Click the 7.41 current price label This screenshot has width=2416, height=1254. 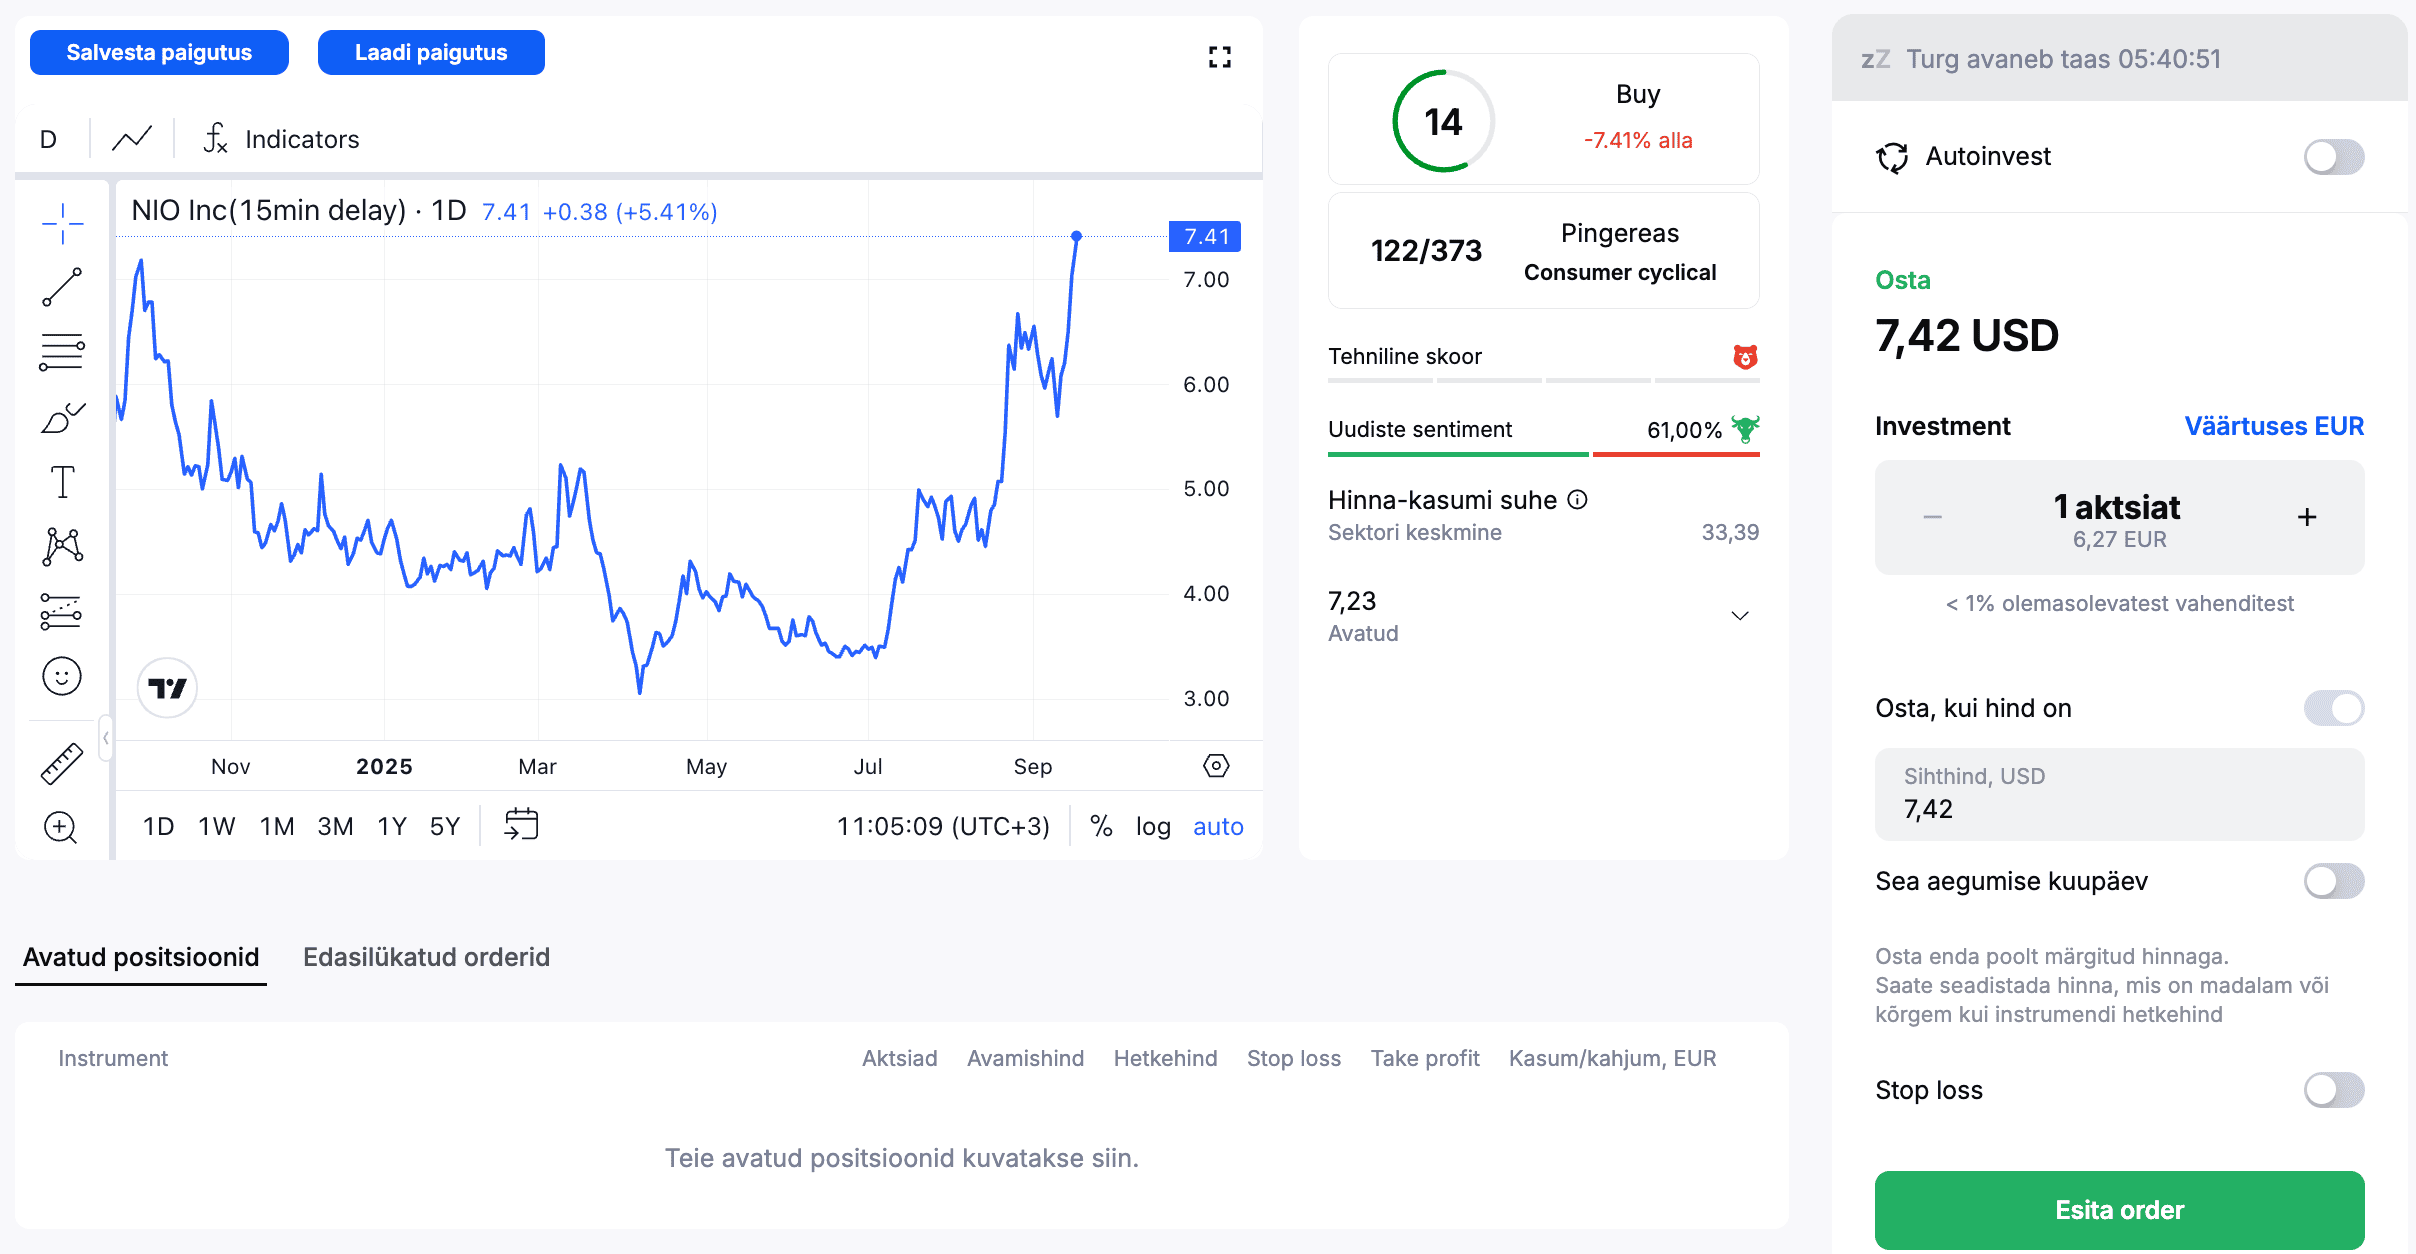tap(1205, 237)
